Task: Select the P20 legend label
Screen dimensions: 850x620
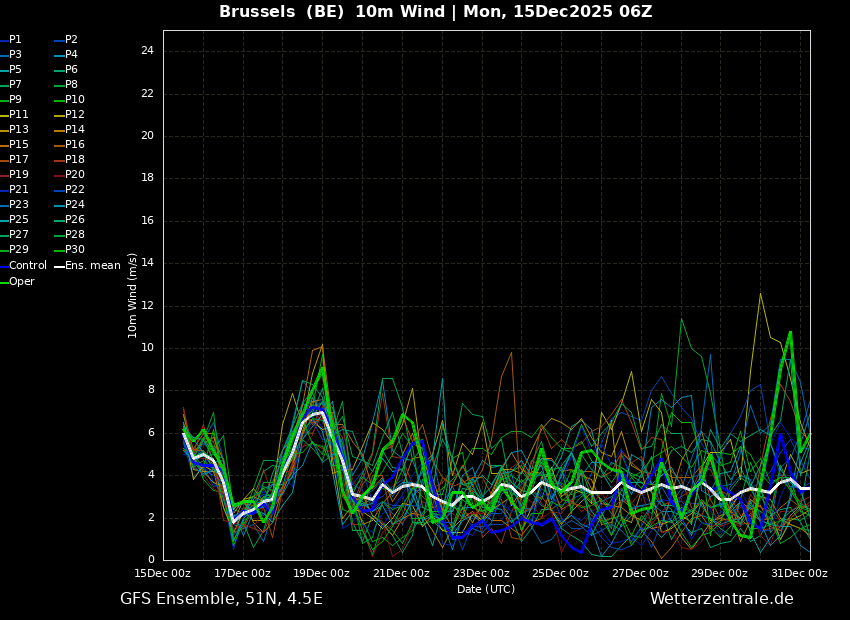Action: click(x=74, y=175)
